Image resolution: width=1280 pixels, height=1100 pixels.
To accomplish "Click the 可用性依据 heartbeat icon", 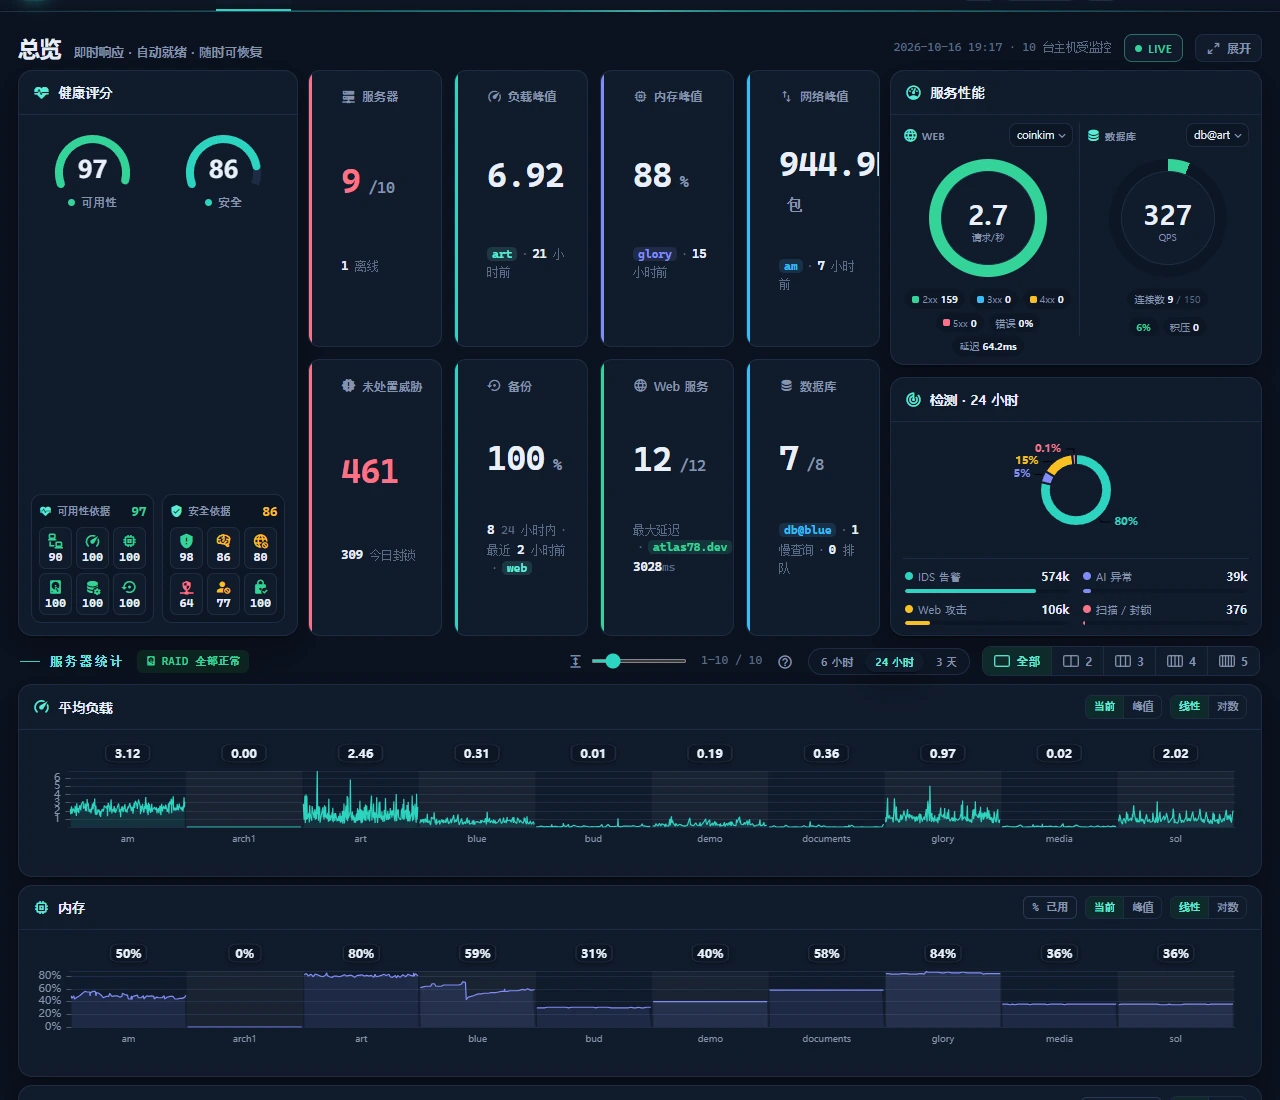I will coord(45,511).
